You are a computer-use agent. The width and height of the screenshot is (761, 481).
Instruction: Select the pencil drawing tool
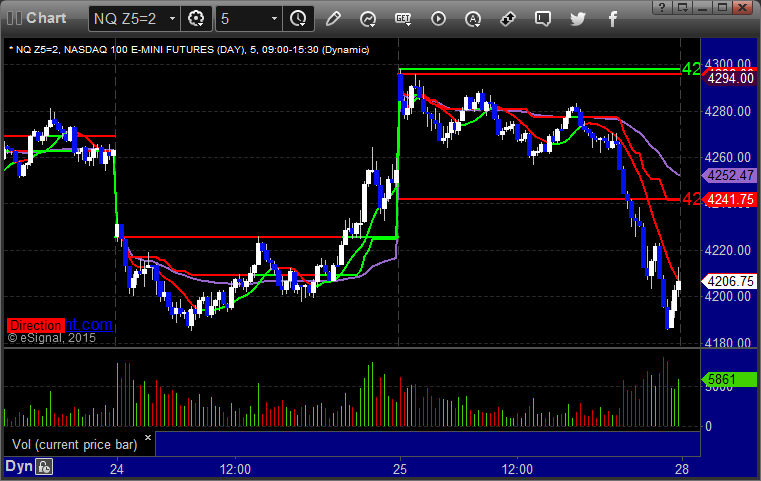pos(333,18)
